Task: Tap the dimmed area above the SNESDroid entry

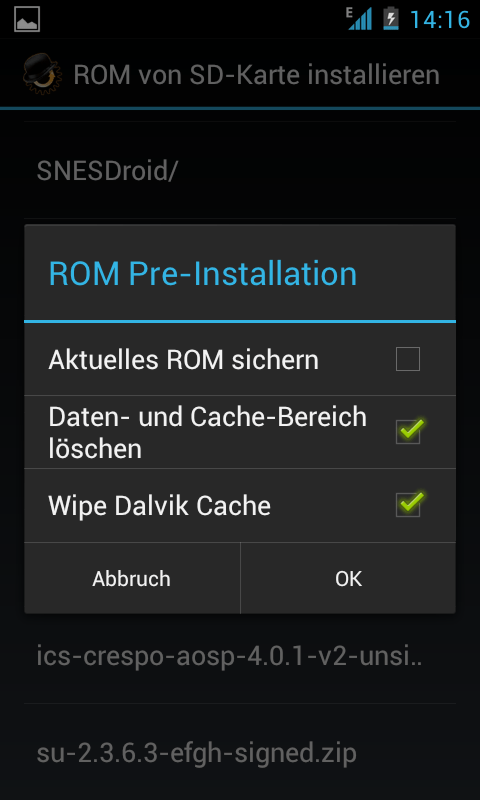Action: pos(240,115)
